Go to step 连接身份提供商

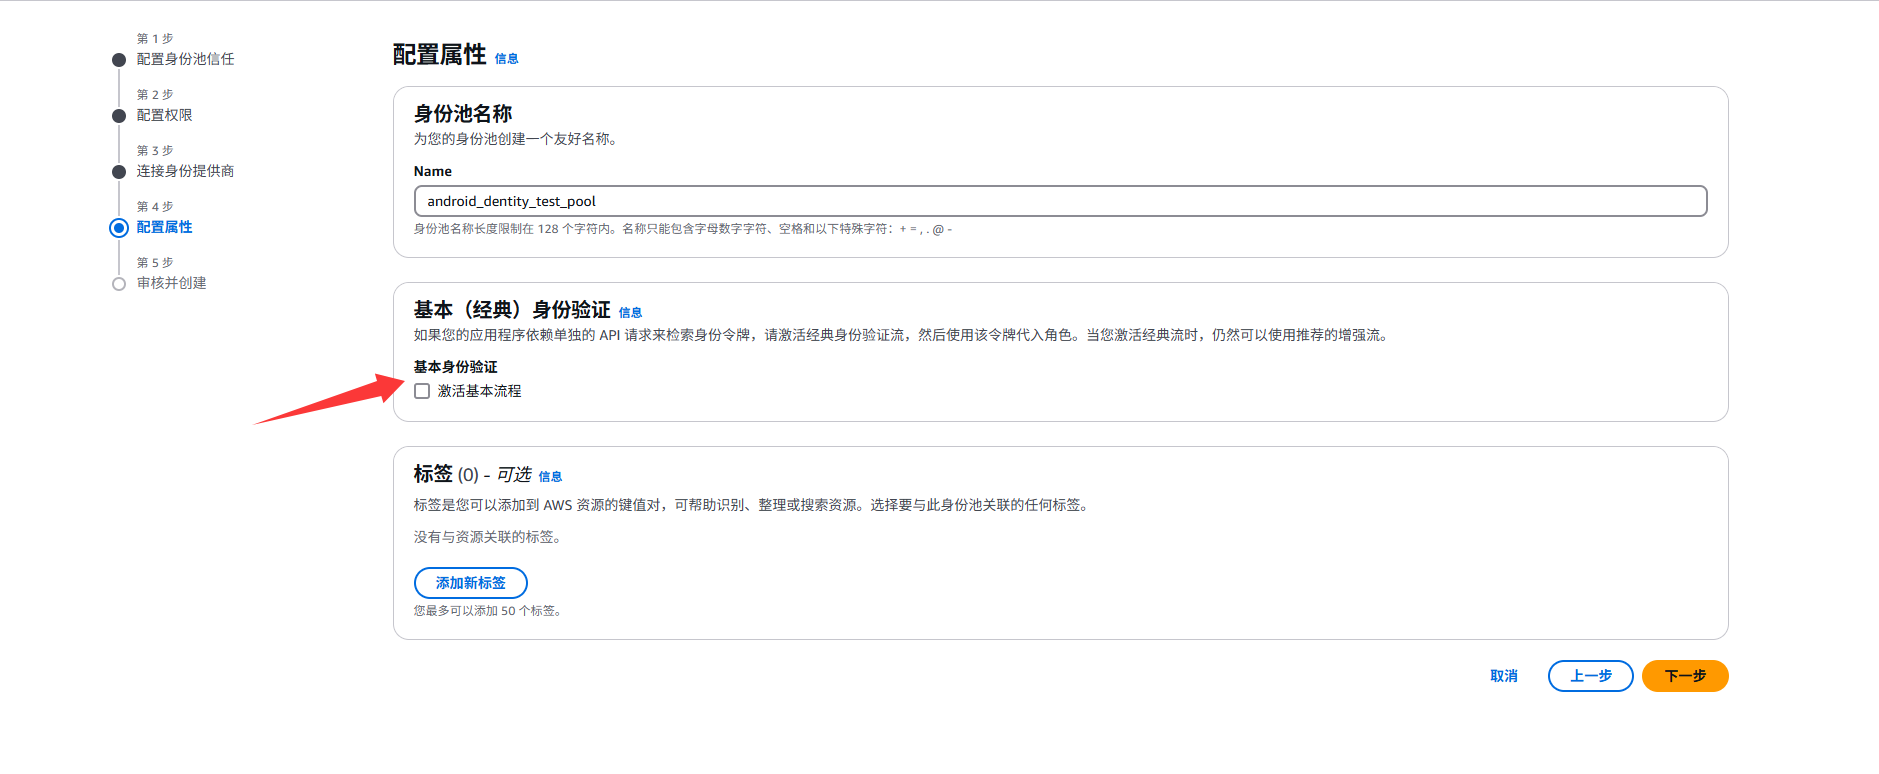[x=185, y=171]
